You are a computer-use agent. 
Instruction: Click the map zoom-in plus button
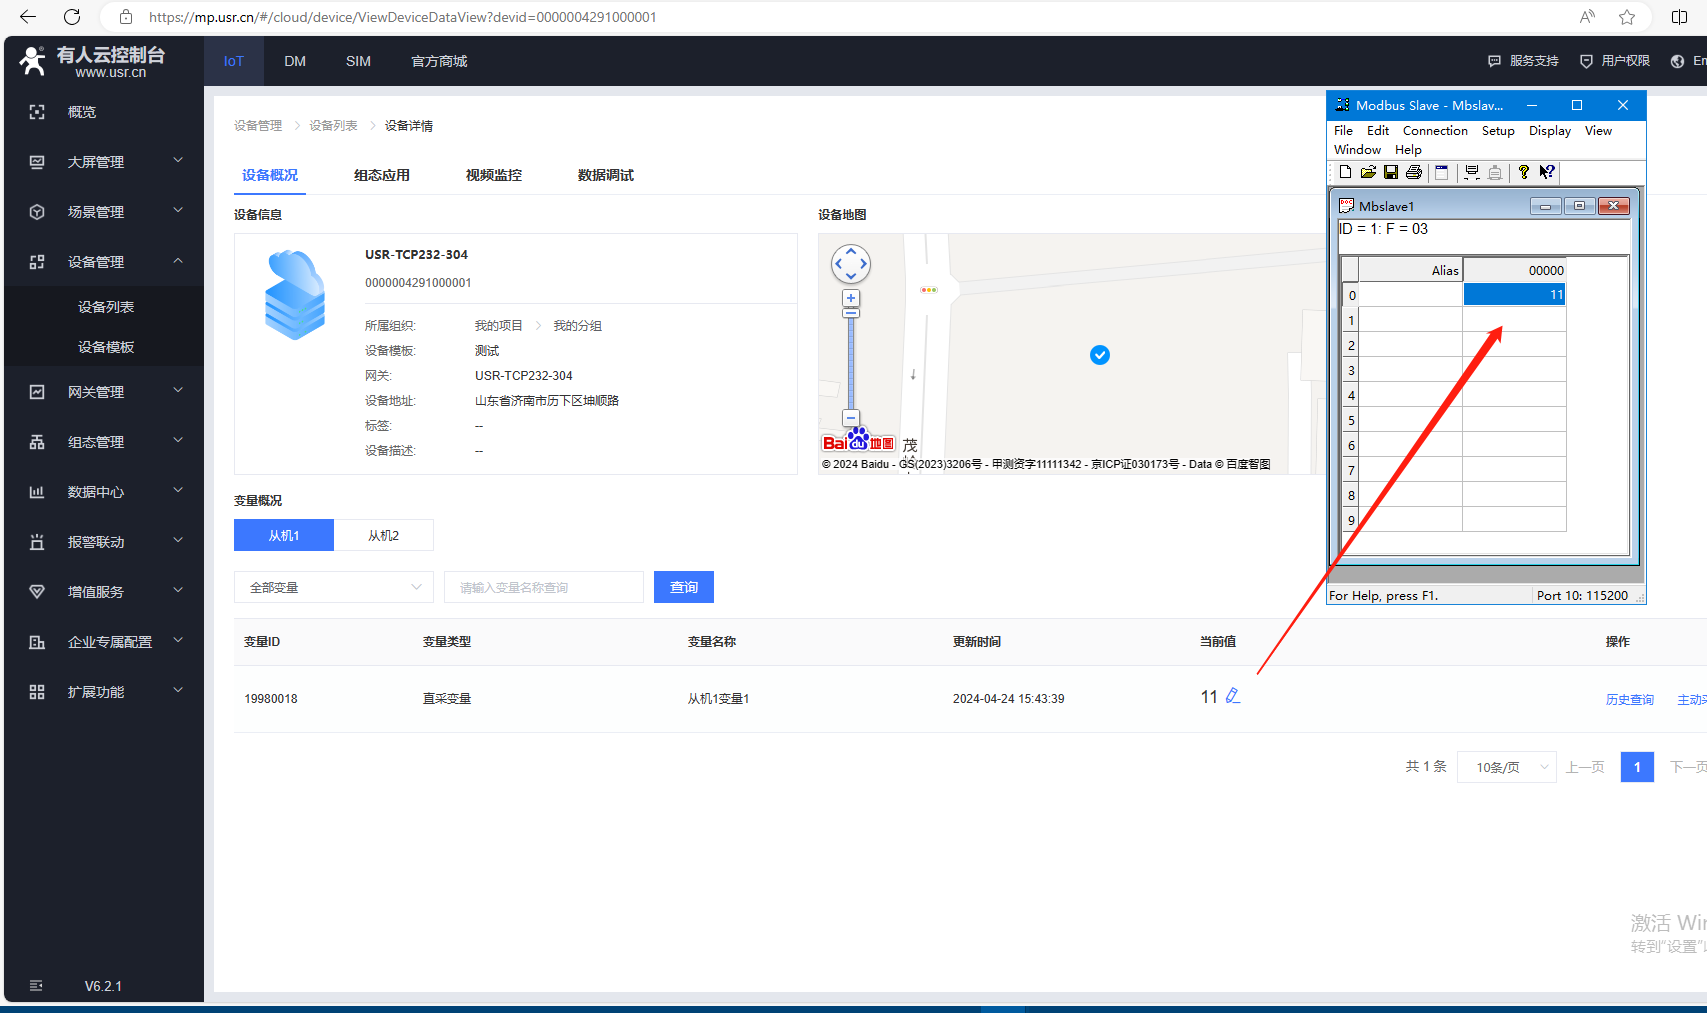[851, 298]
